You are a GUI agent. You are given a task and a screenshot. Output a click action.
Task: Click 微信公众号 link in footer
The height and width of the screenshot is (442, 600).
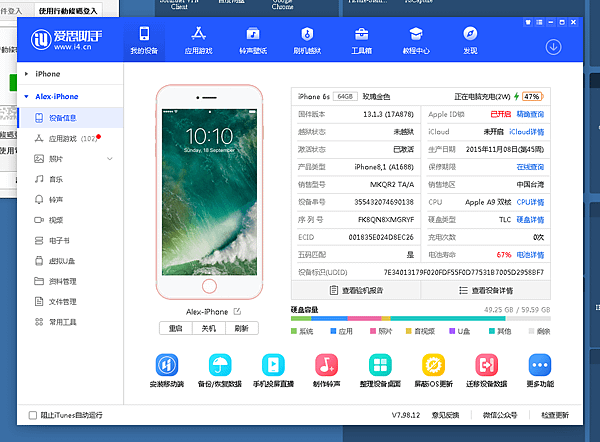[x=500, y=415]
